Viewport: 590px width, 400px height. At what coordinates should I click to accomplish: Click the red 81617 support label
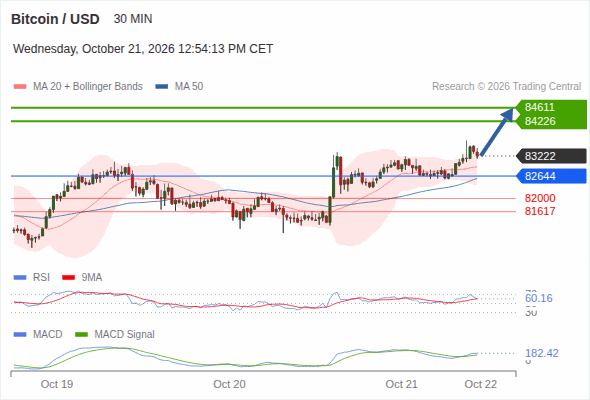pos(540,211)
